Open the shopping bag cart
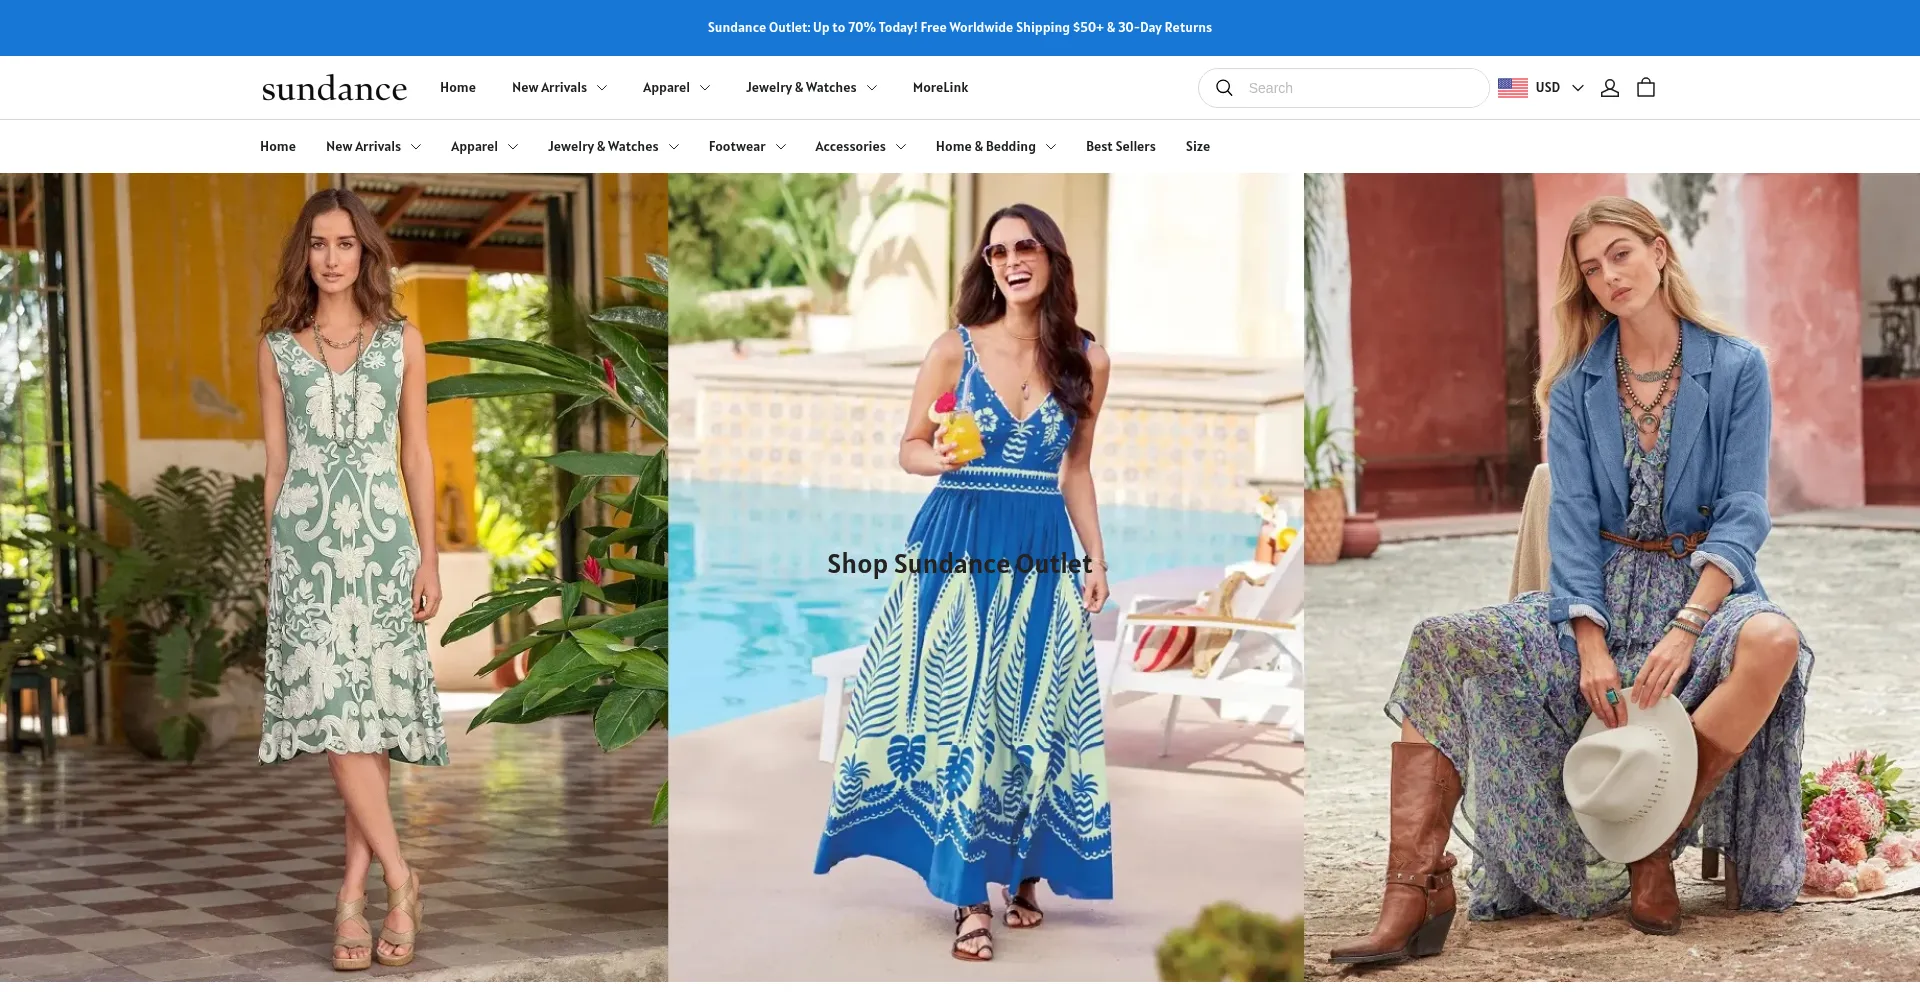1920x993 pixels. click(x=1646, y=88)
